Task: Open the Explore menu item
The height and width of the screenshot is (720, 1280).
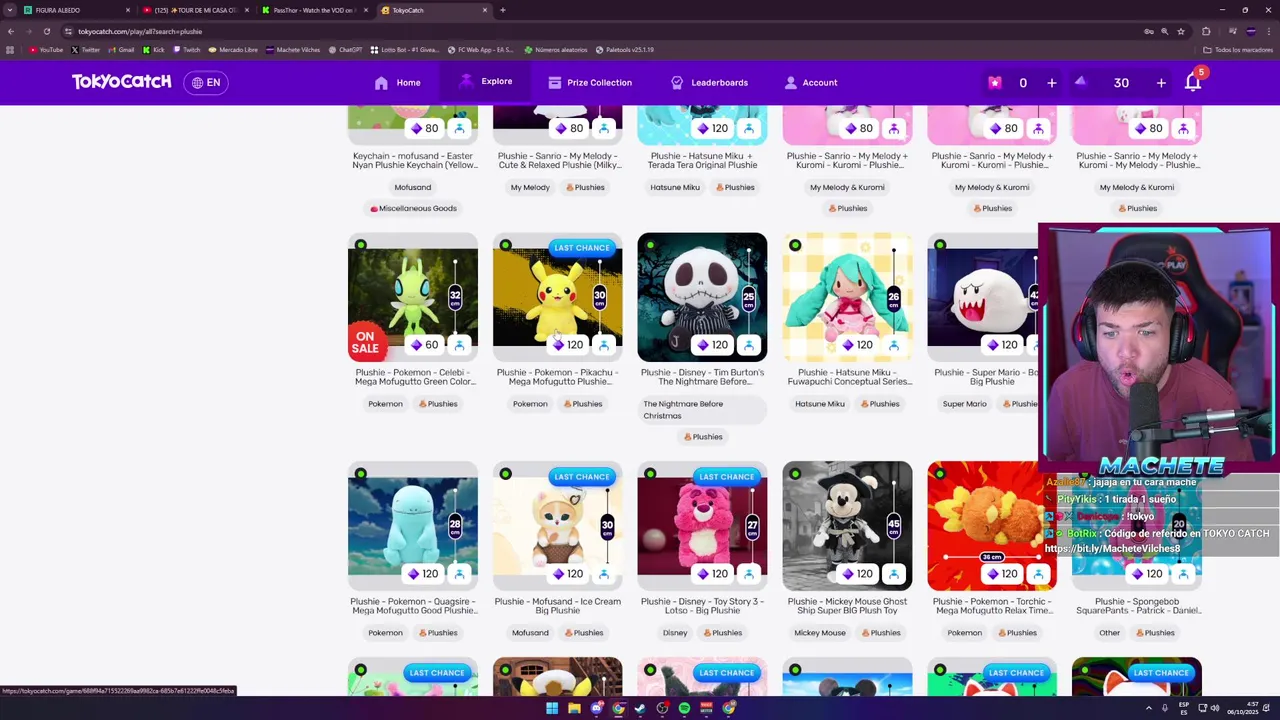Action: [485, 82]
